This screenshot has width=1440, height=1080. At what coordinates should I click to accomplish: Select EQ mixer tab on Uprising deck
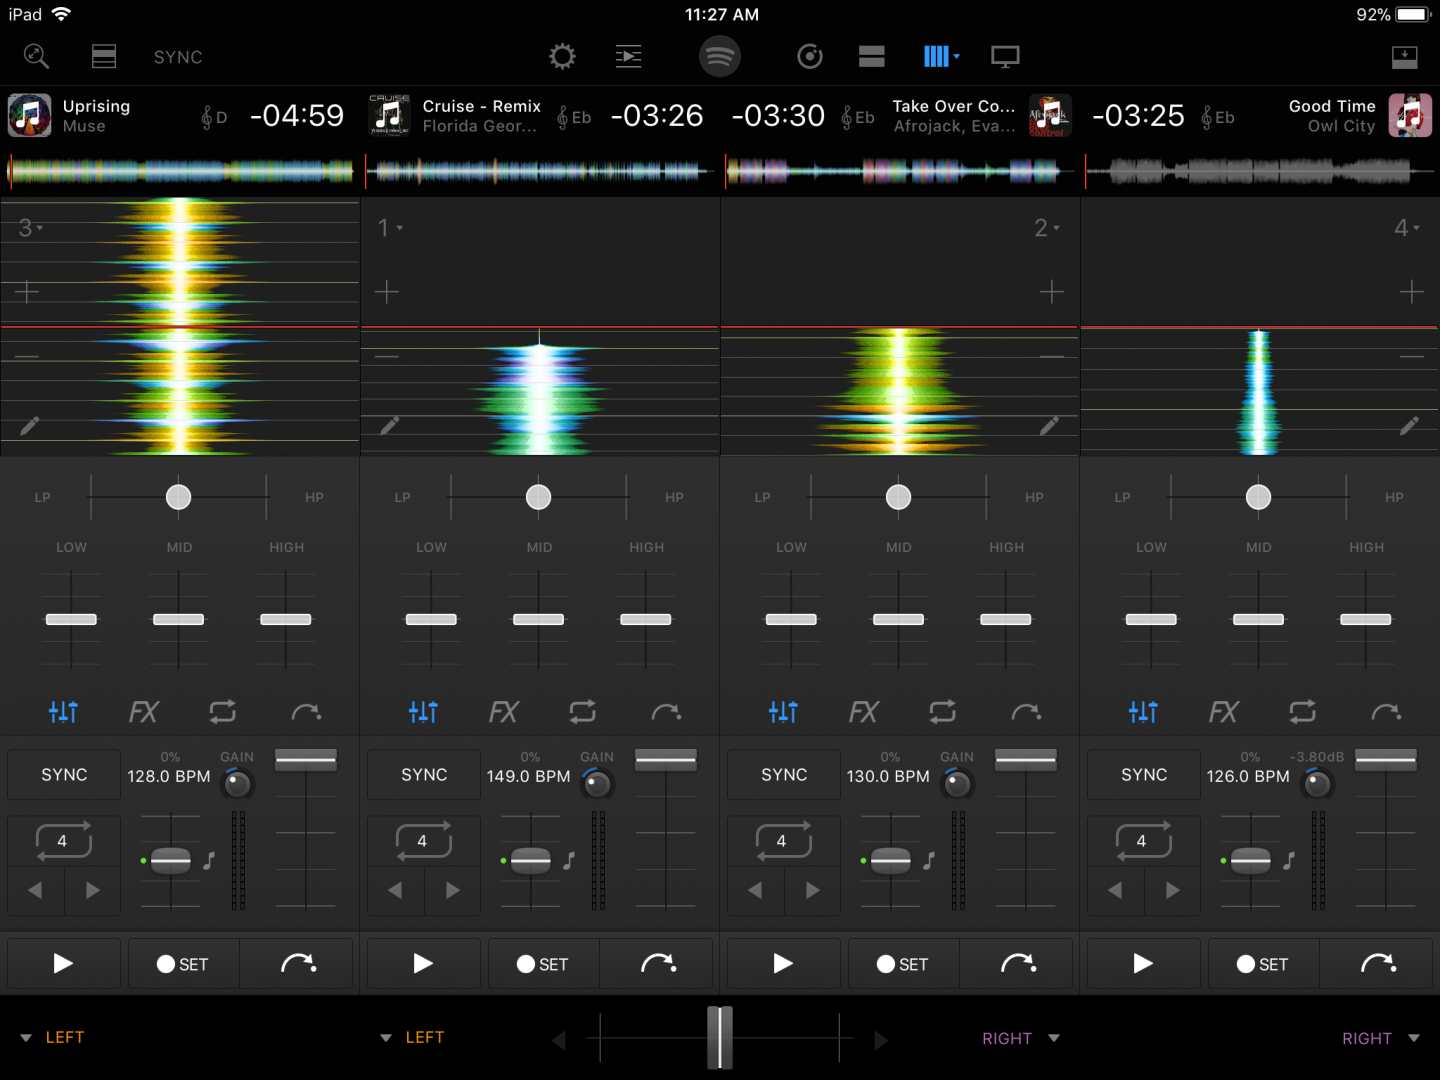click(63, 712)
